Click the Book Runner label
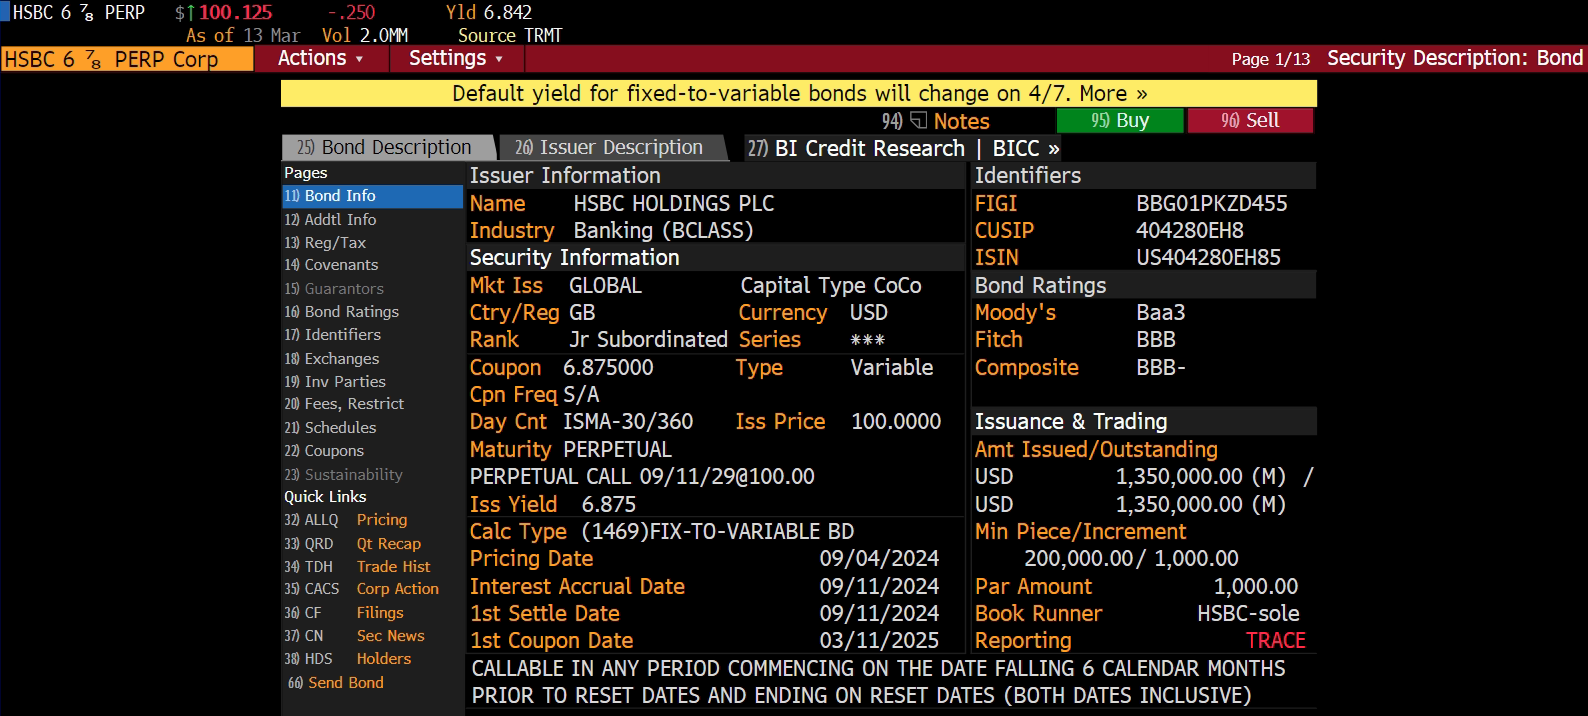The width and height of the screenshot is (1588, 716). [x=1038, y=613]
